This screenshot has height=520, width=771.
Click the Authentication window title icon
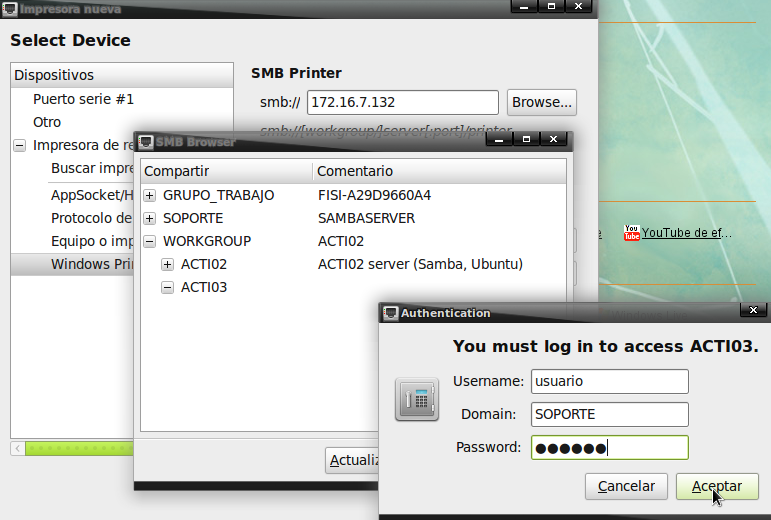coord(390,313)
